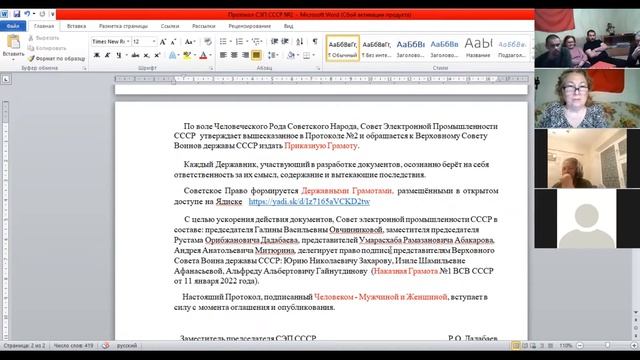
Task: Click word count Число слов in status bar
Action: 73,346
